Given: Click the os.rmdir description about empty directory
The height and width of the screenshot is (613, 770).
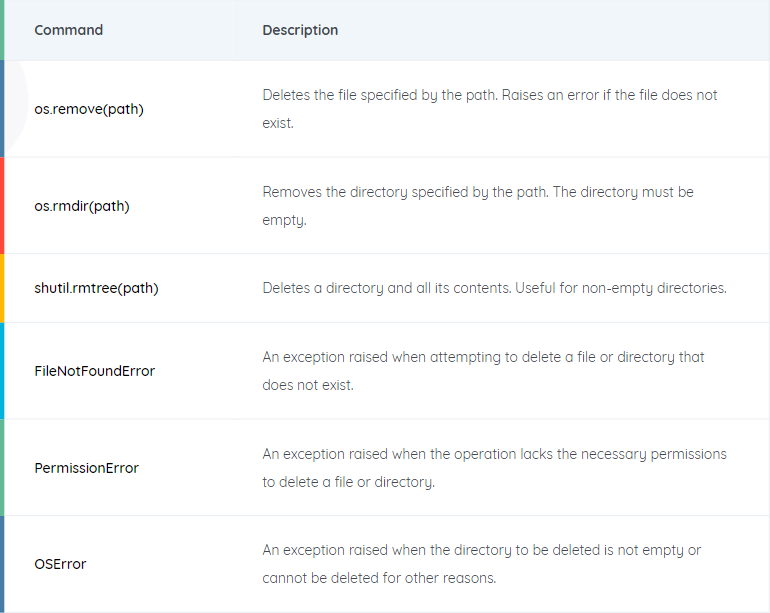Looking at the screenshot, I should [x=478, y=206].
